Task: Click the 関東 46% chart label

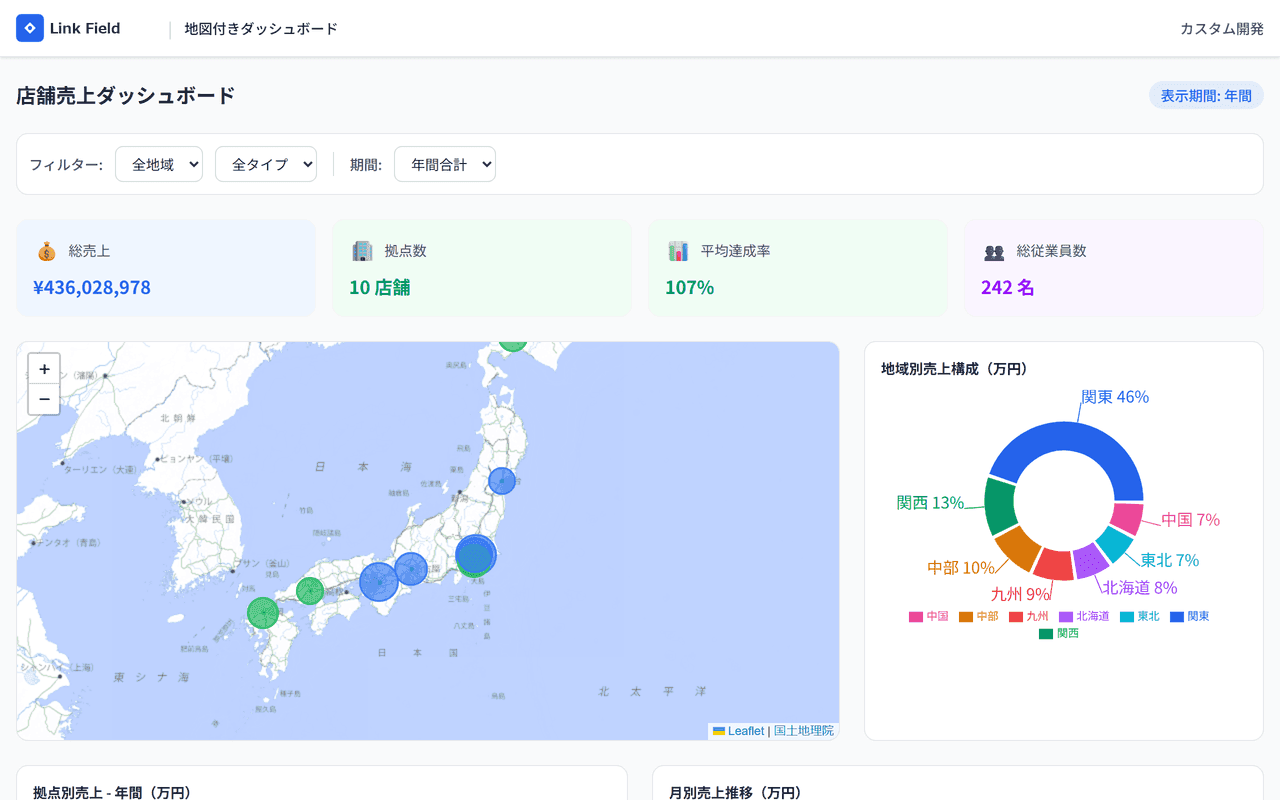Action: tap(1115, 397)
